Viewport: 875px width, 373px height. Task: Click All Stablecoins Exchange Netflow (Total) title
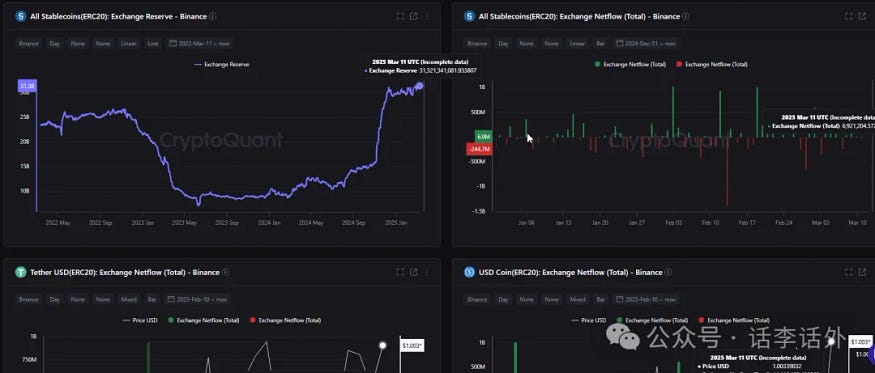point(579,16)
